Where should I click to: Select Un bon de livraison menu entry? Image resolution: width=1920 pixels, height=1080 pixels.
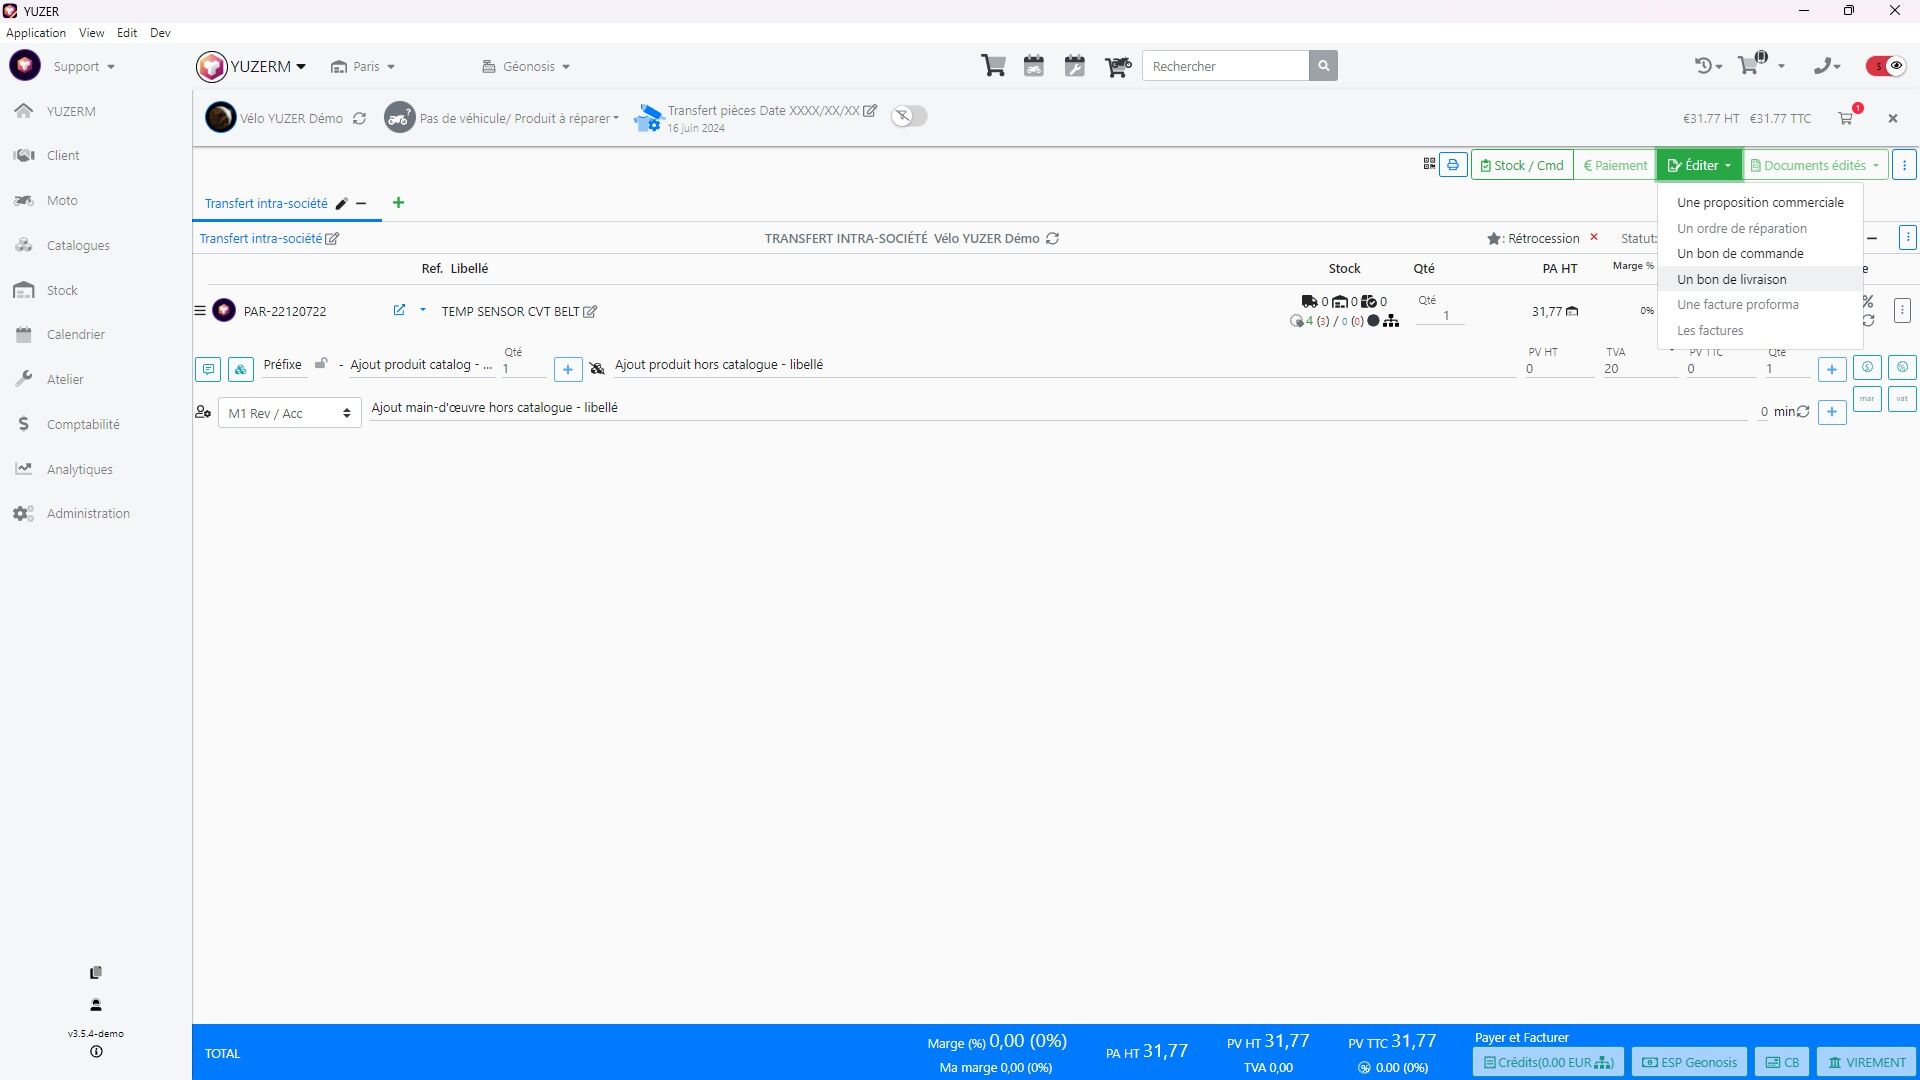(1731, 279)
